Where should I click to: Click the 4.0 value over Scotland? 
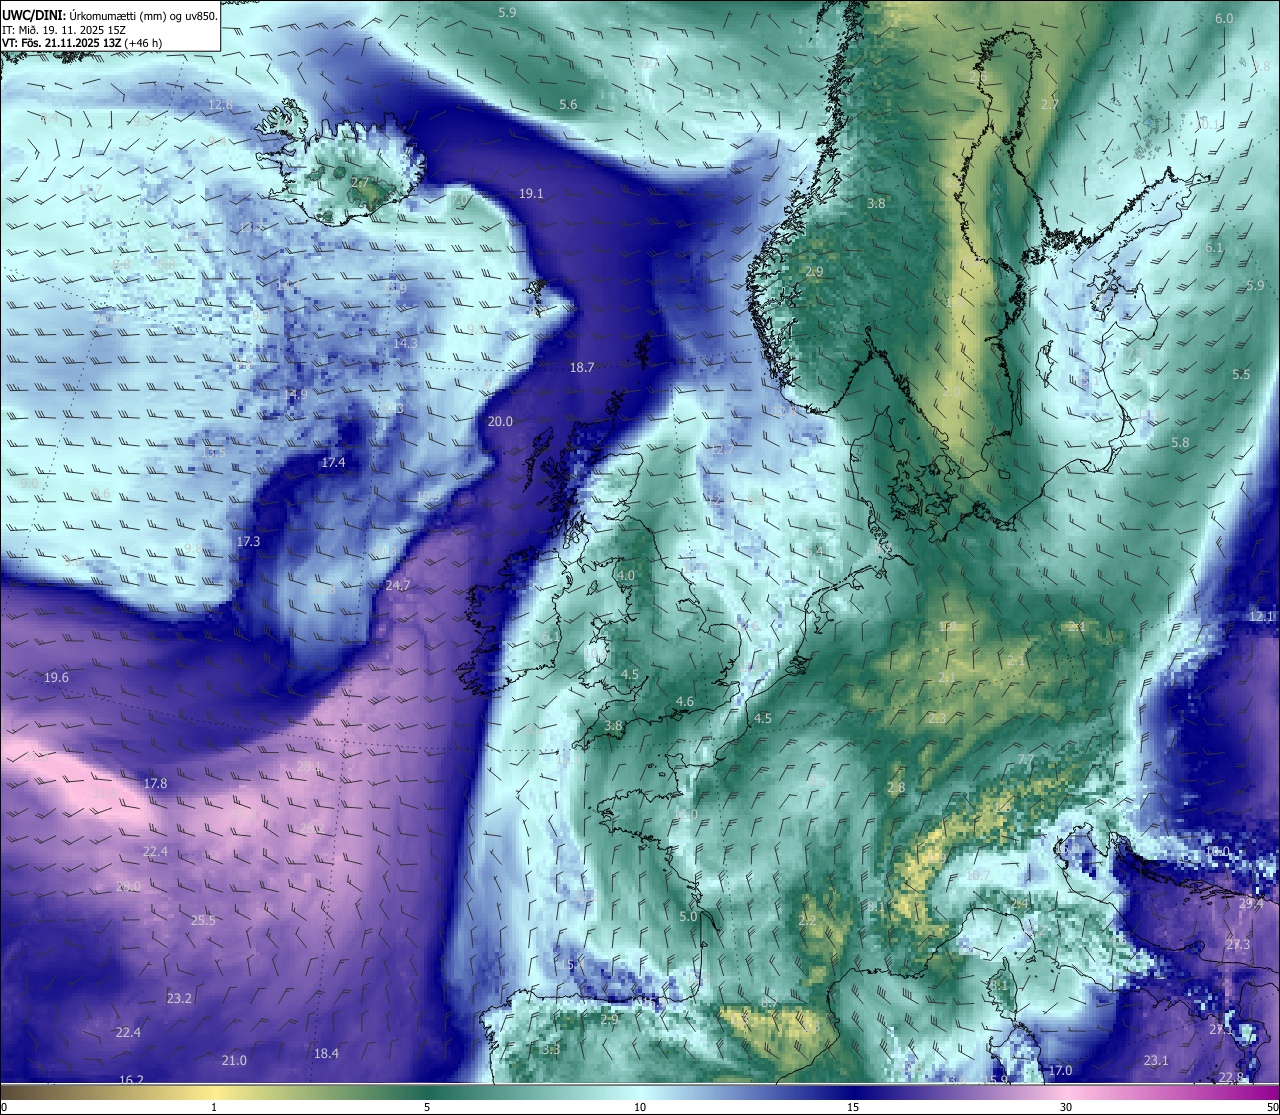626,576
